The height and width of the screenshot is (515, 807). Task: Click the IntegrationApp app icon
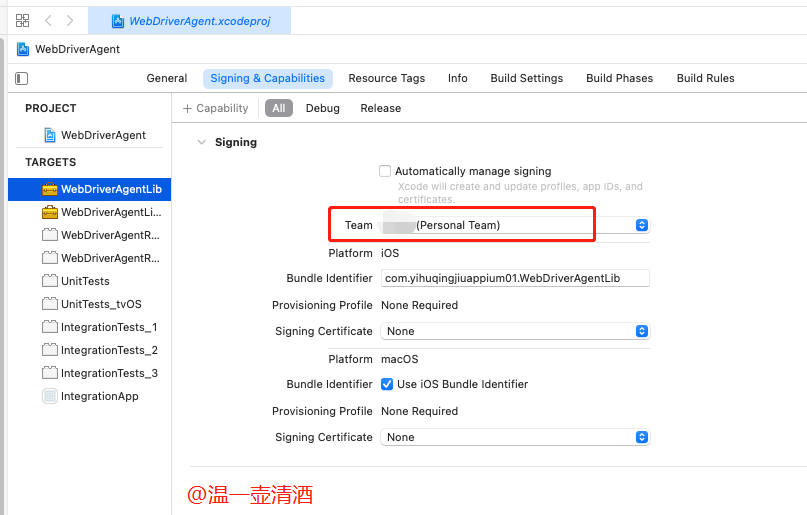(50, 396)
